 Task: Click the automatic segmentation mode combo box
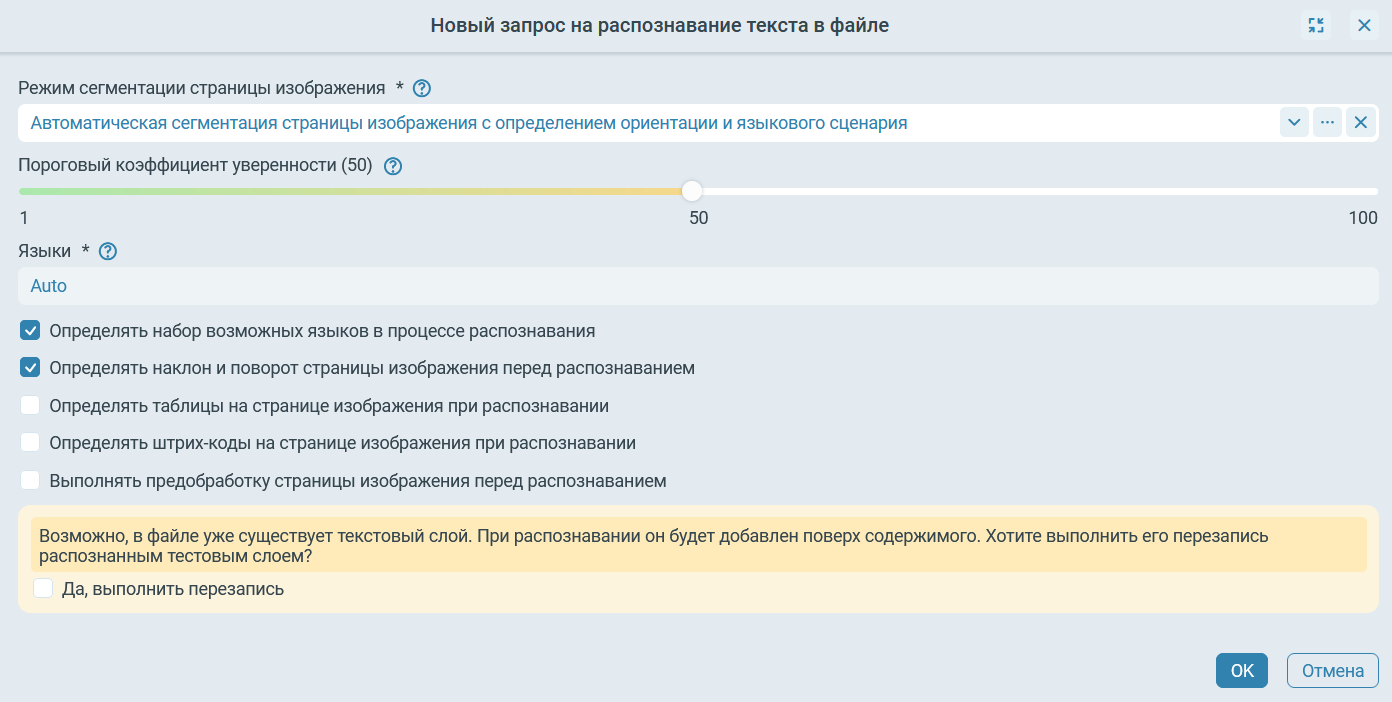[x=640, y=123]
